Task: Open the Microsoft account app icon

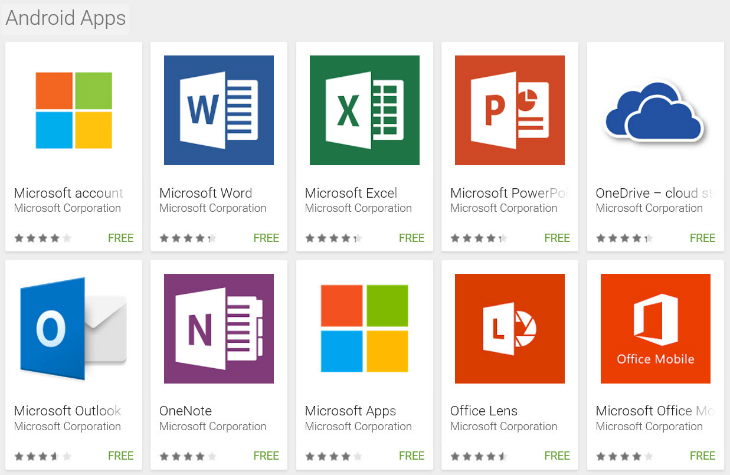Action: (x=74, y=110)
